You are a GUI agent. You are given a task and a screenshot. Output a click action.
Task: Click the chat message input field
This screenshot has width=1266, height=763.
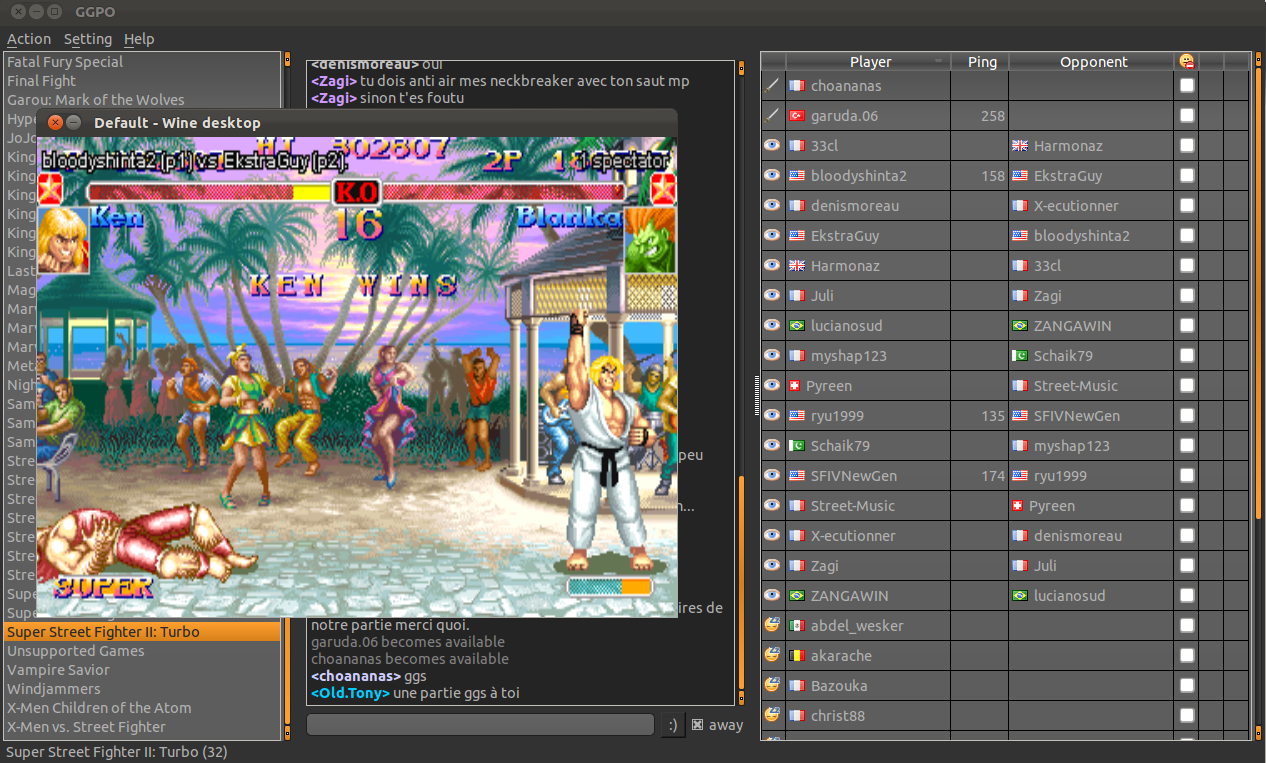480,725
